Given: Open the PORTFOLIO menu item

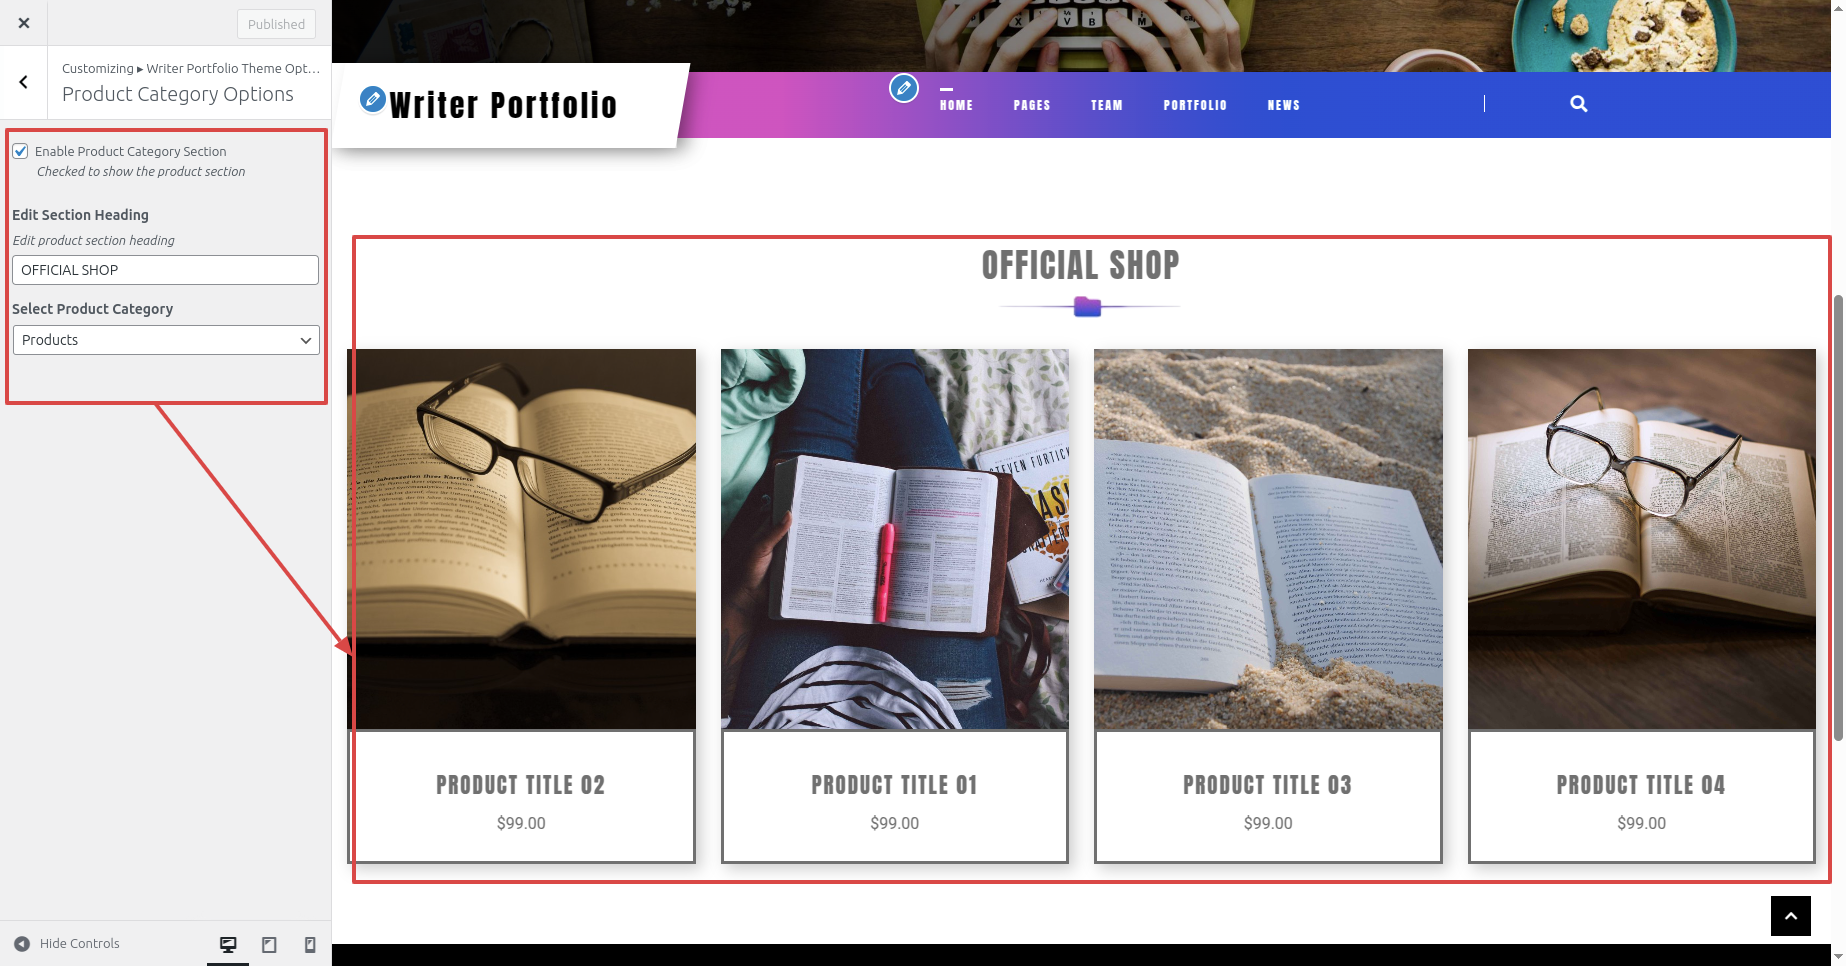Looking at the screenshot, I should tap(1195, 105).
